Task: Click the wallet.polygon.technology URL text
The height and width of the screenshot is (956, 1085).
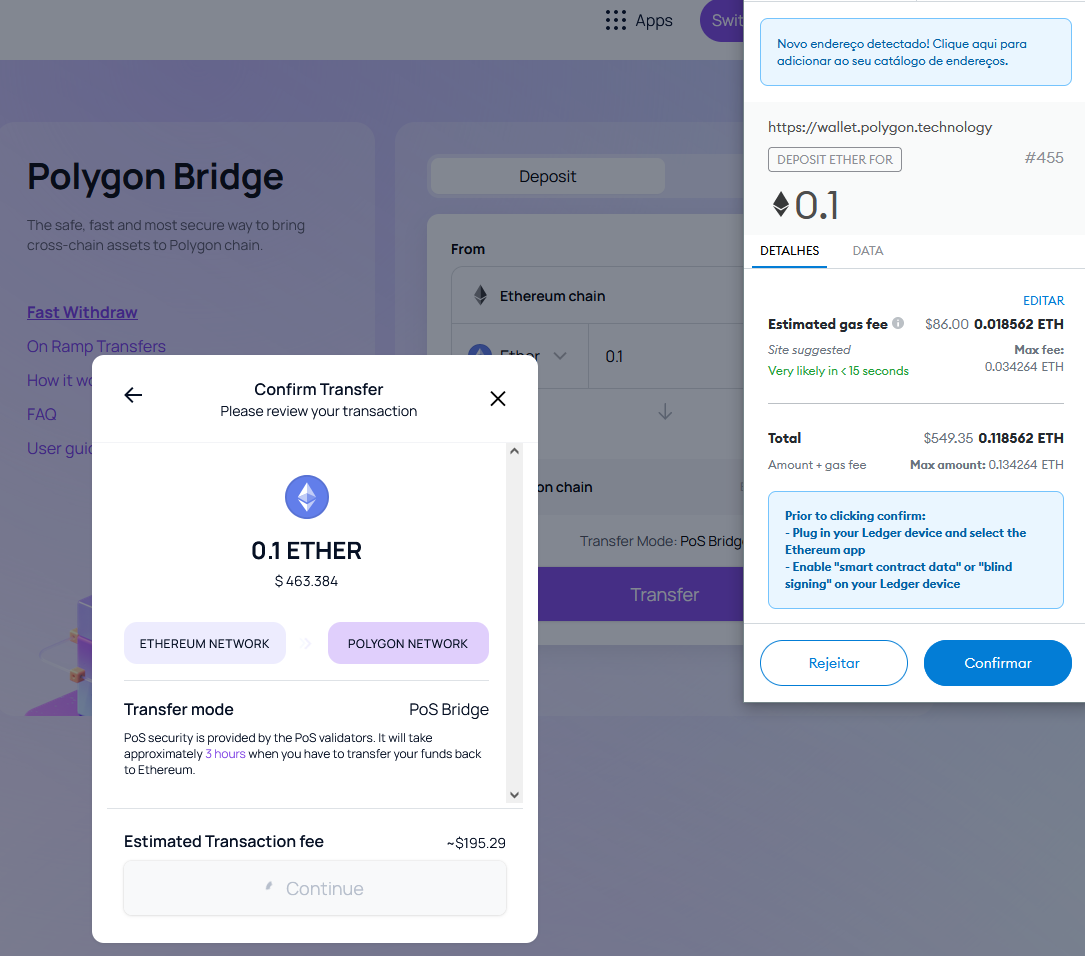Action: click(879, 127)
